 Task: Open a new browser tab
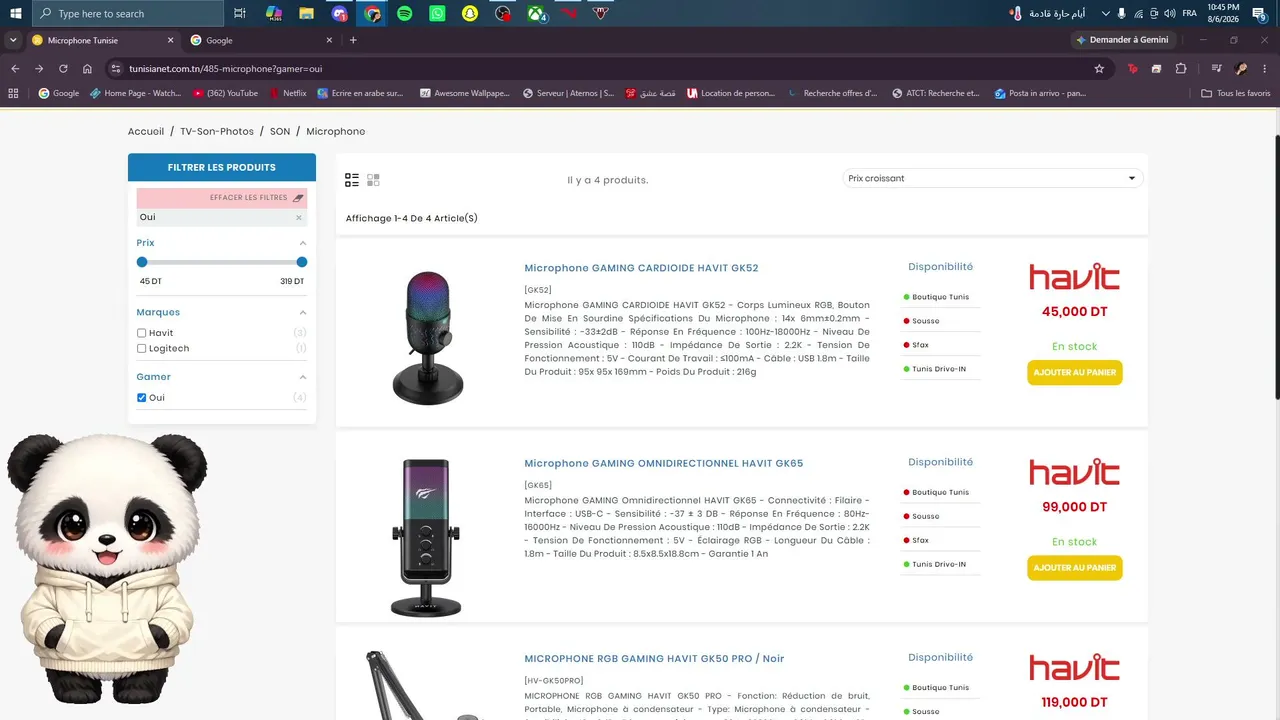tap(353, 41)
